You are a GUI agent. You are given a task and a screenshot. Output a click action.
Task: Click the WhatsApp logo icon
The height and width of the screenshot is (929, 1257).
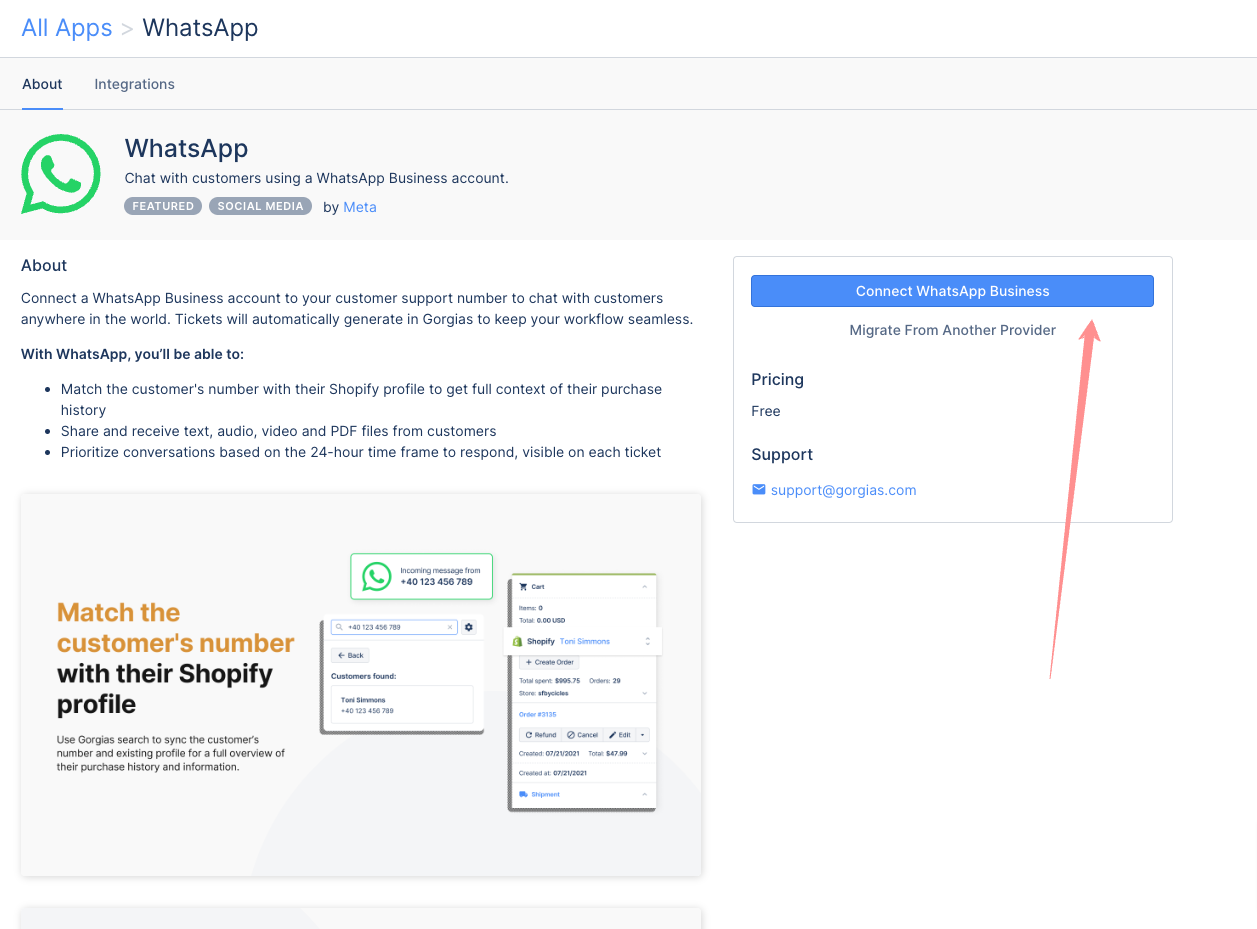(61, 174)
